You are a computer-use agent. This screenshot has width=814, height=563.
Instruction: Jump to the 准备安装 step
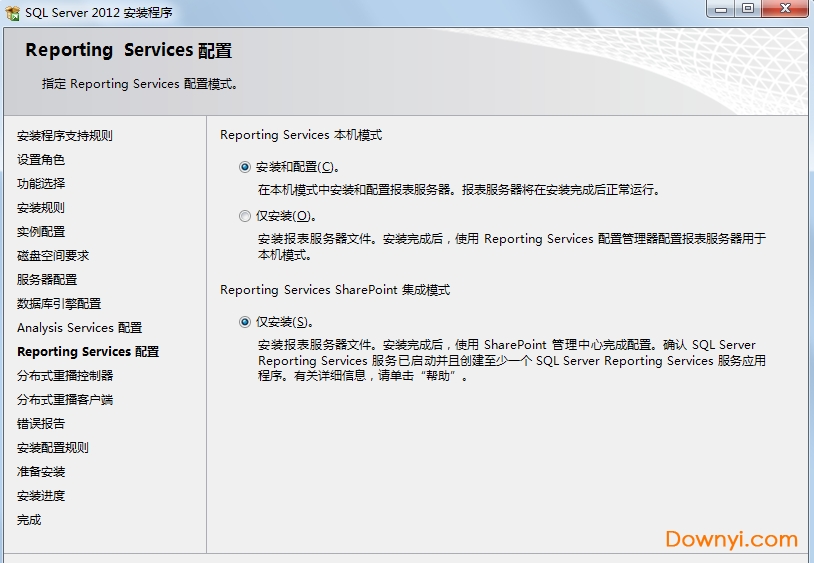click(x=41, y=472)
